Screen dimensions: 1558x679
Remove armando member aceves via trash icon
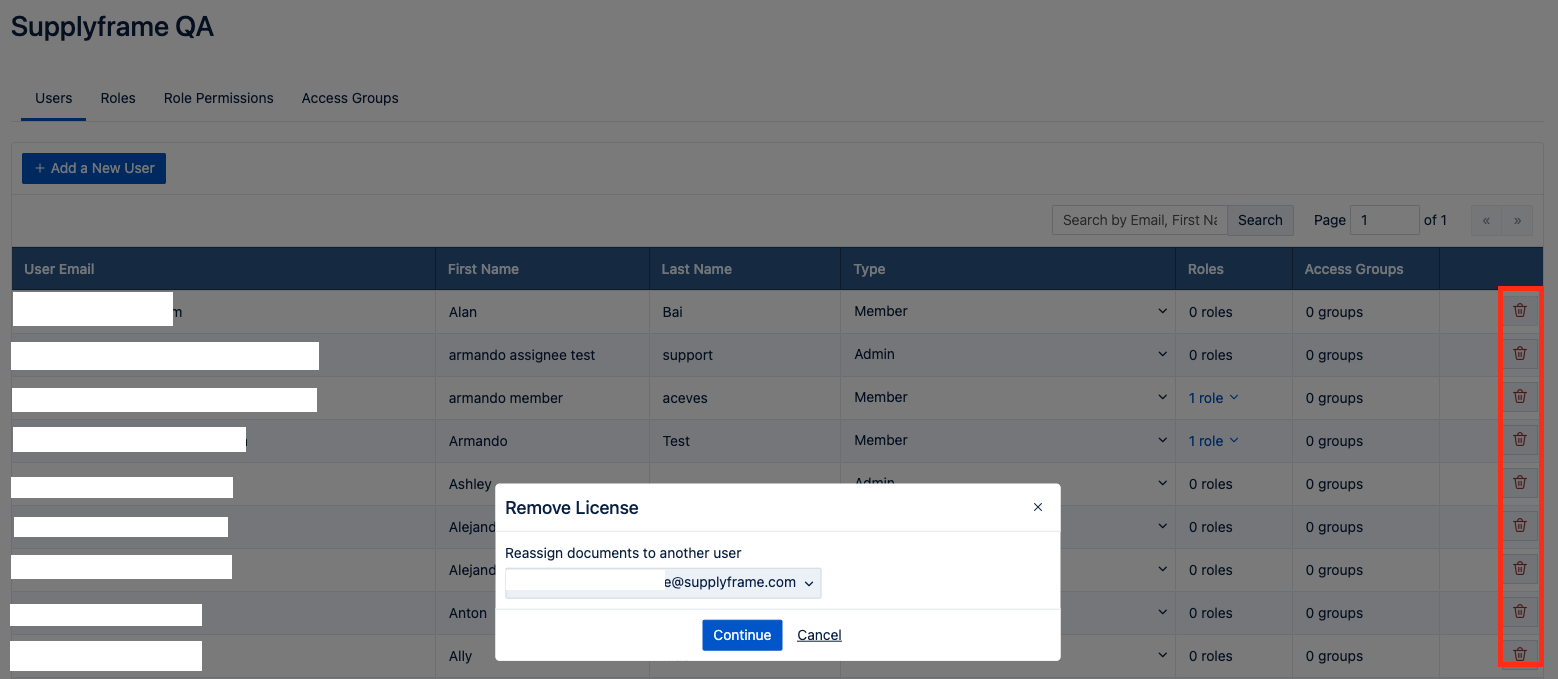coord(1519,397)
